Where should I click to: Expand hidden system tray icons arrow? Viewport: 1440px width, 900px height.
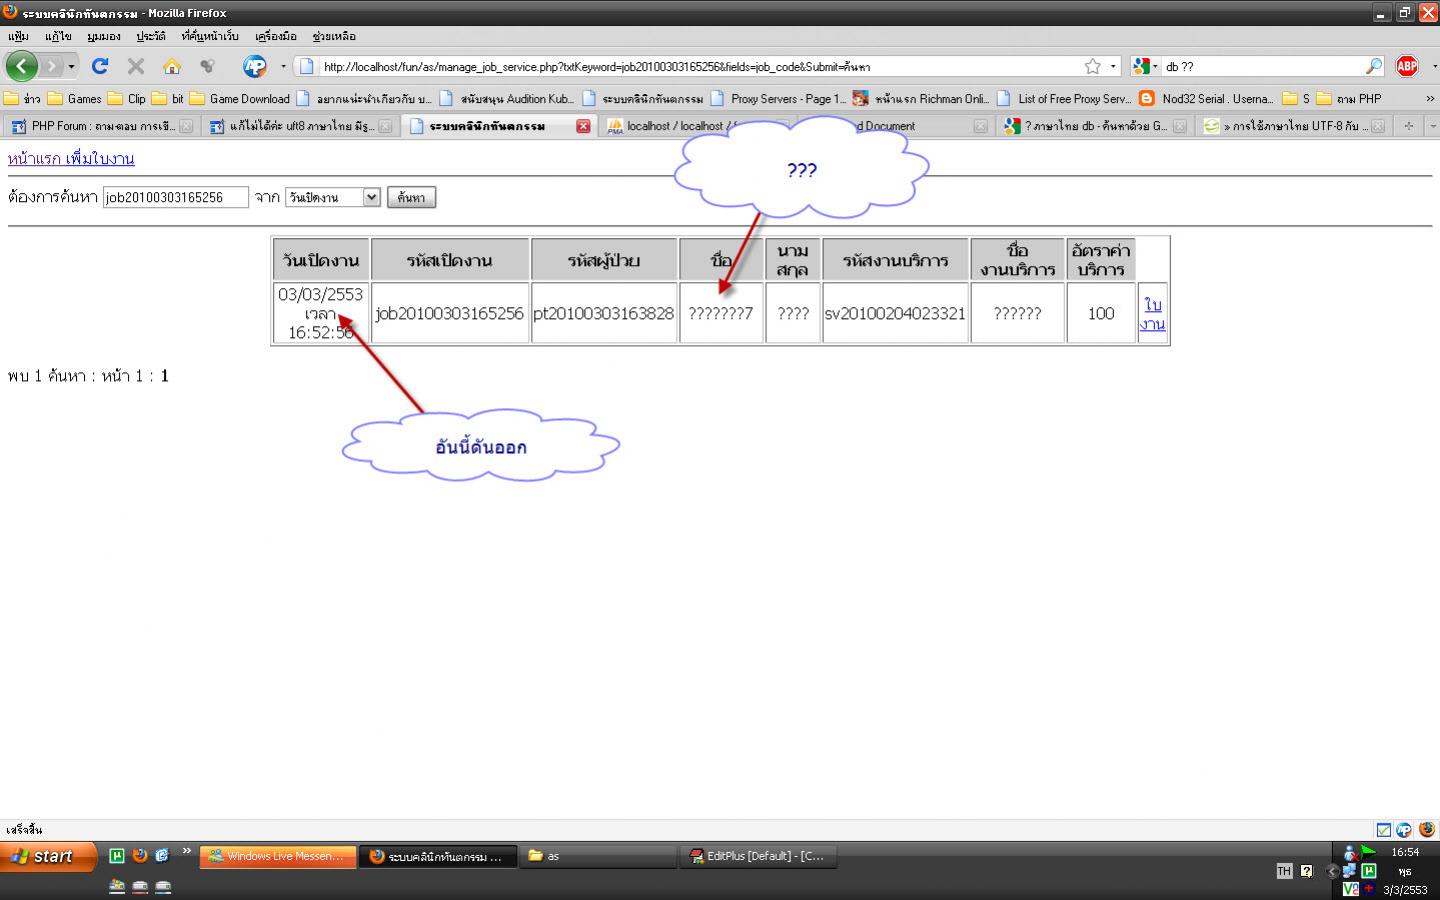1331,871
